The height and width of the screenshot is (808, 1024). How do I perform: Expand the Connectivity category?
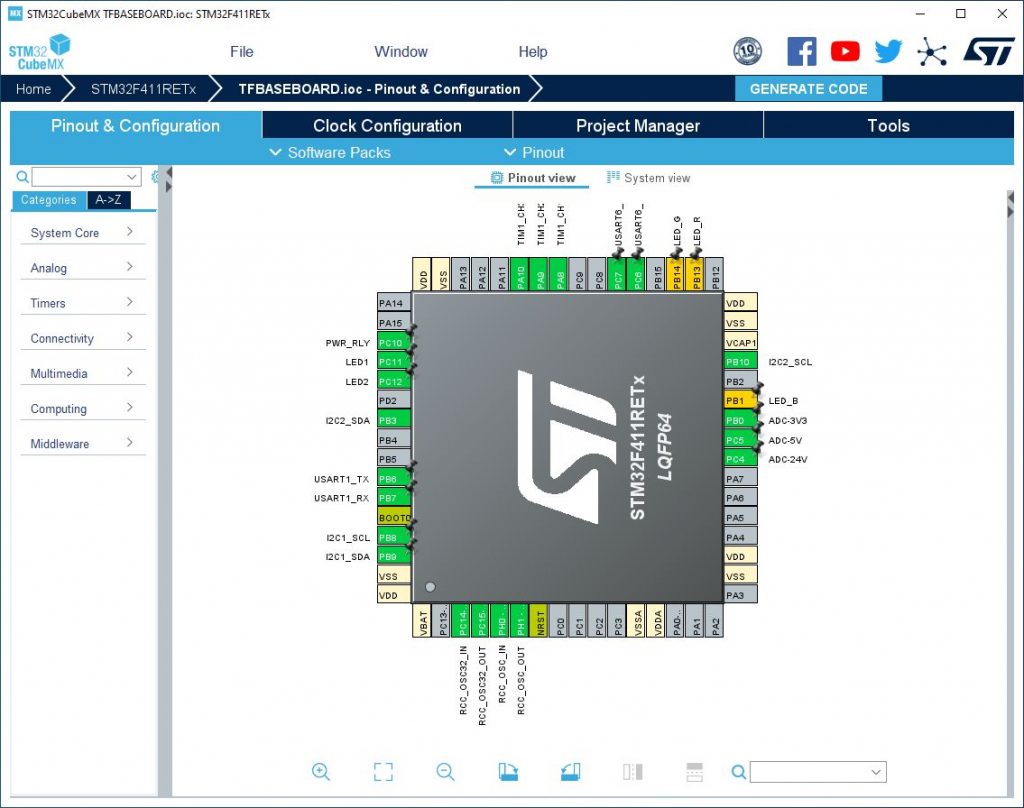click(82, 339)
